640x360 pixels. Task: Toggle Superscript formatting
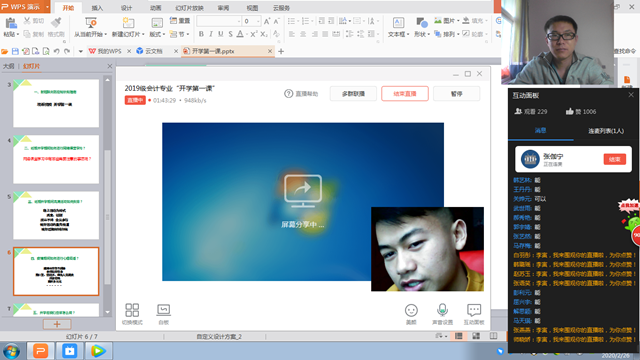(x=254, y=34)
